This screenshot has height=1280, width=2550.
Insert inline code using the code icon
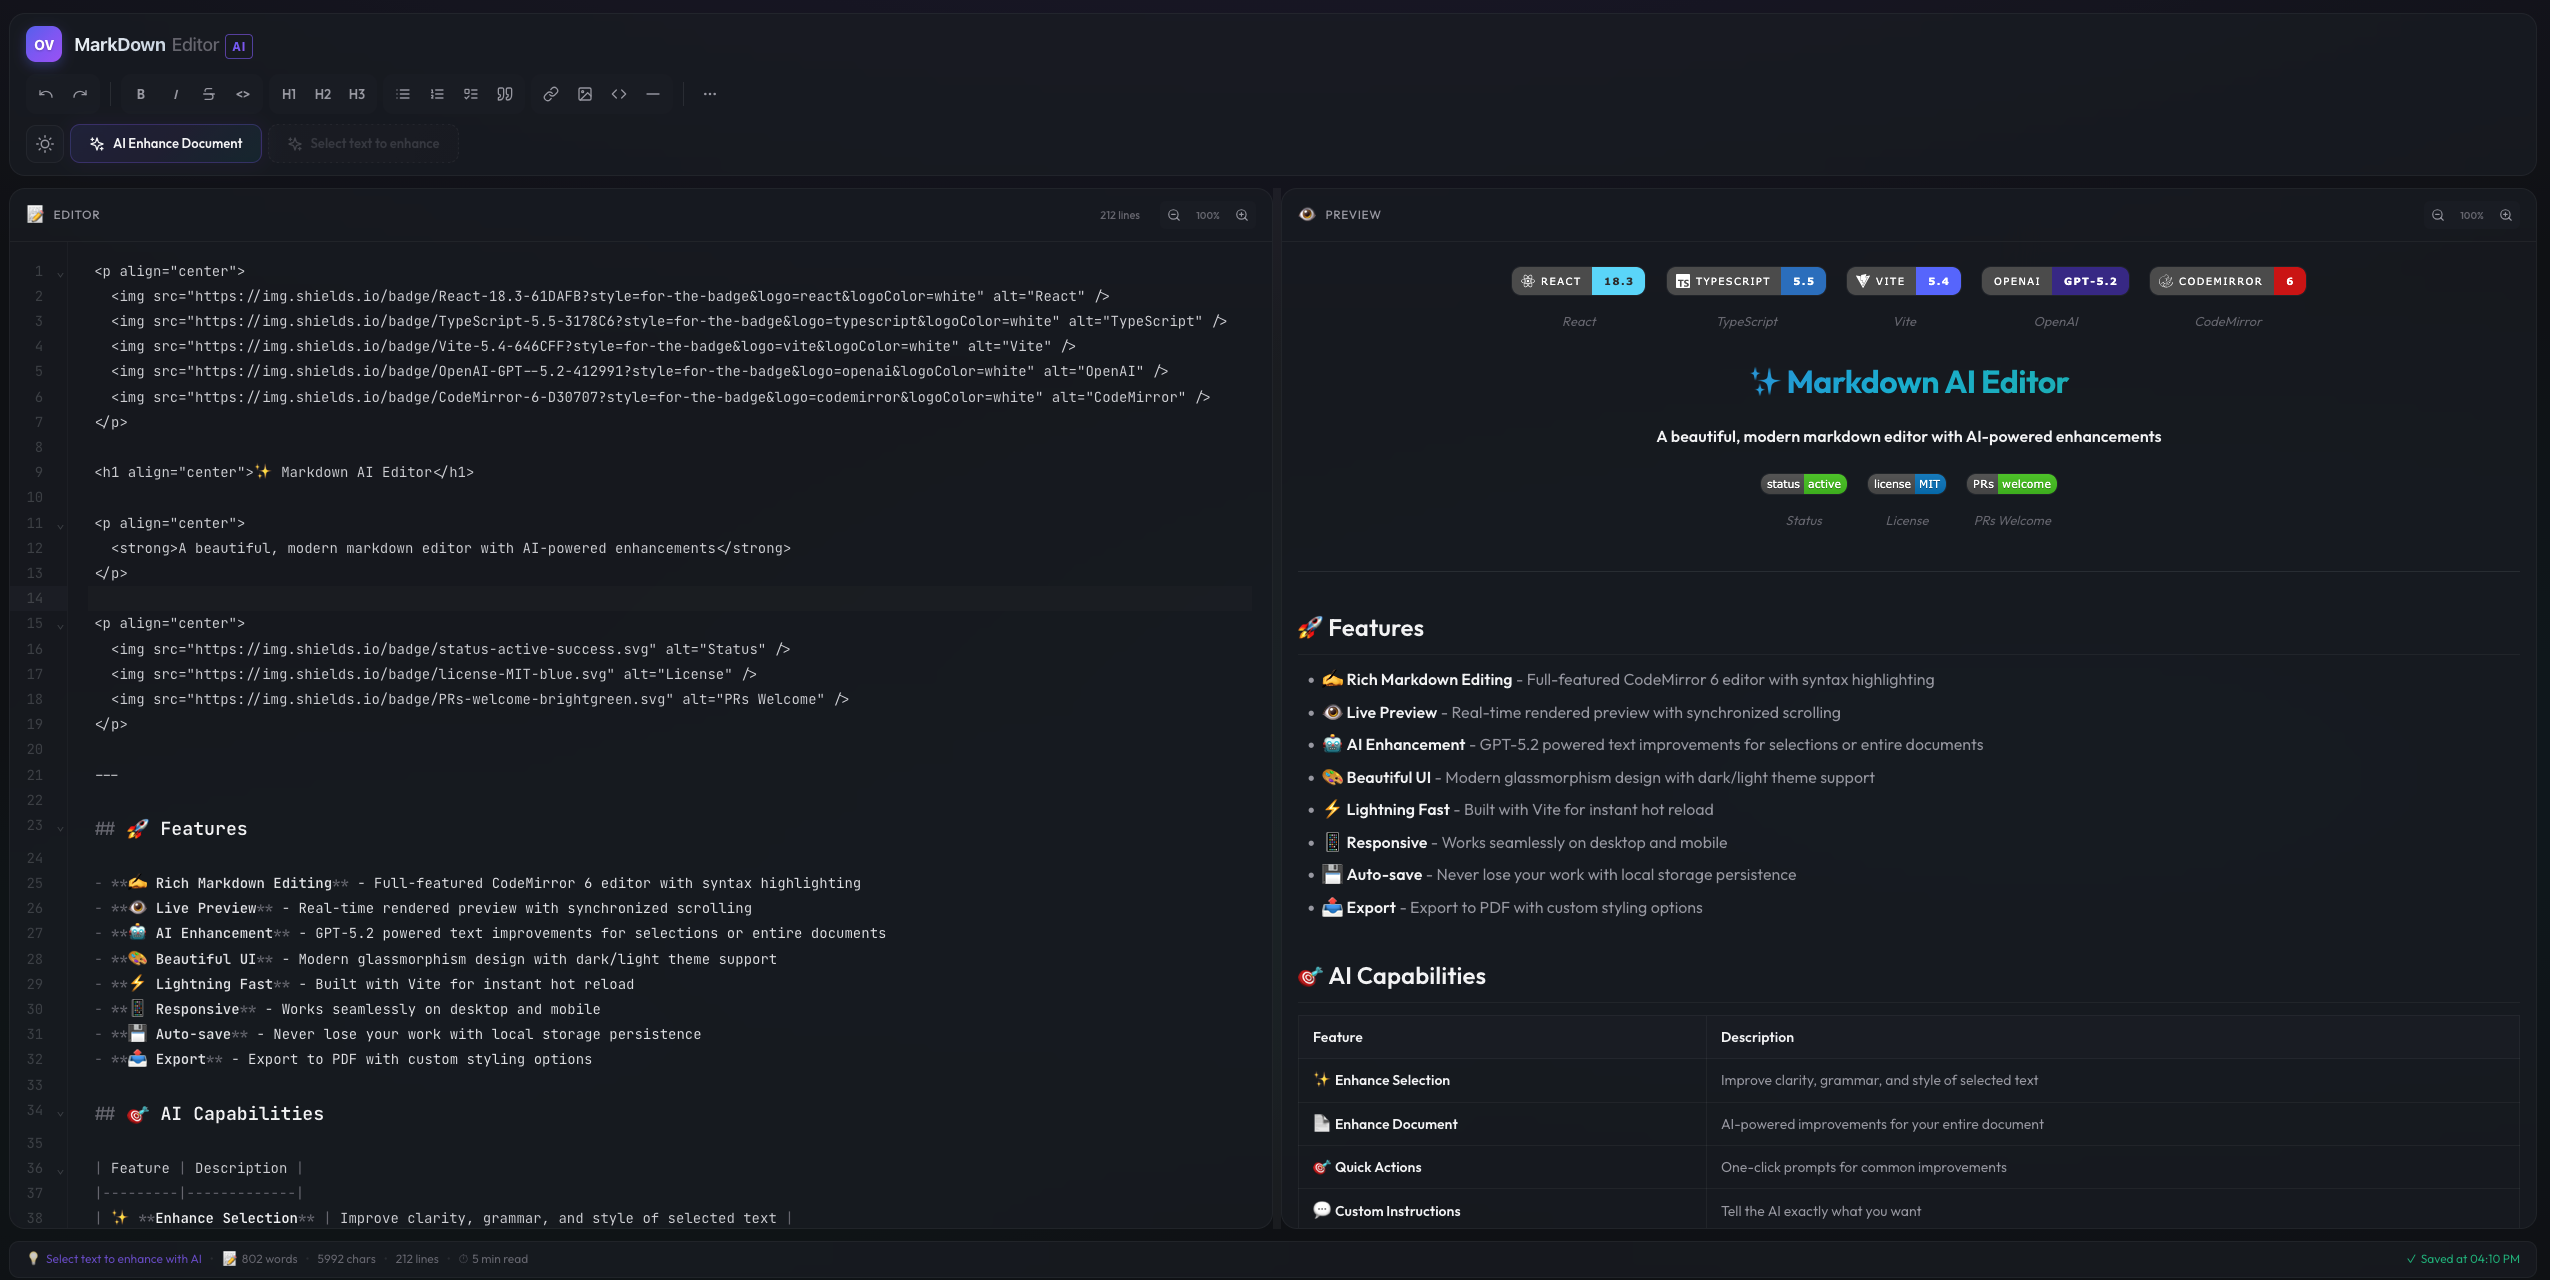pos(242,94)
